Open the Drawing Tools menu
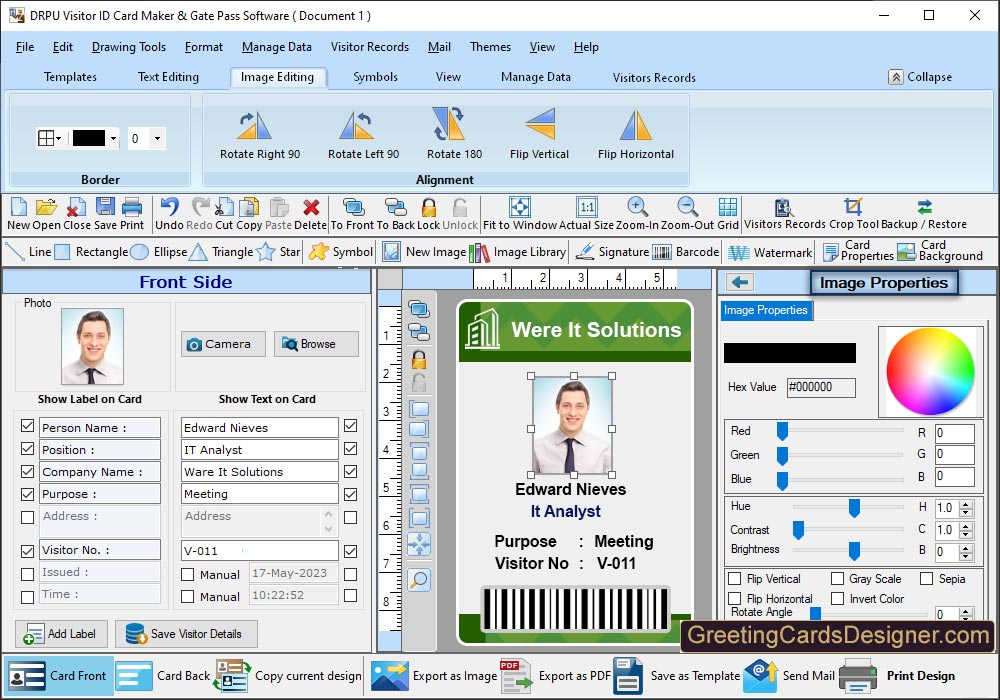This screenshot has width=1000, height=700. (x=129, y=47)
